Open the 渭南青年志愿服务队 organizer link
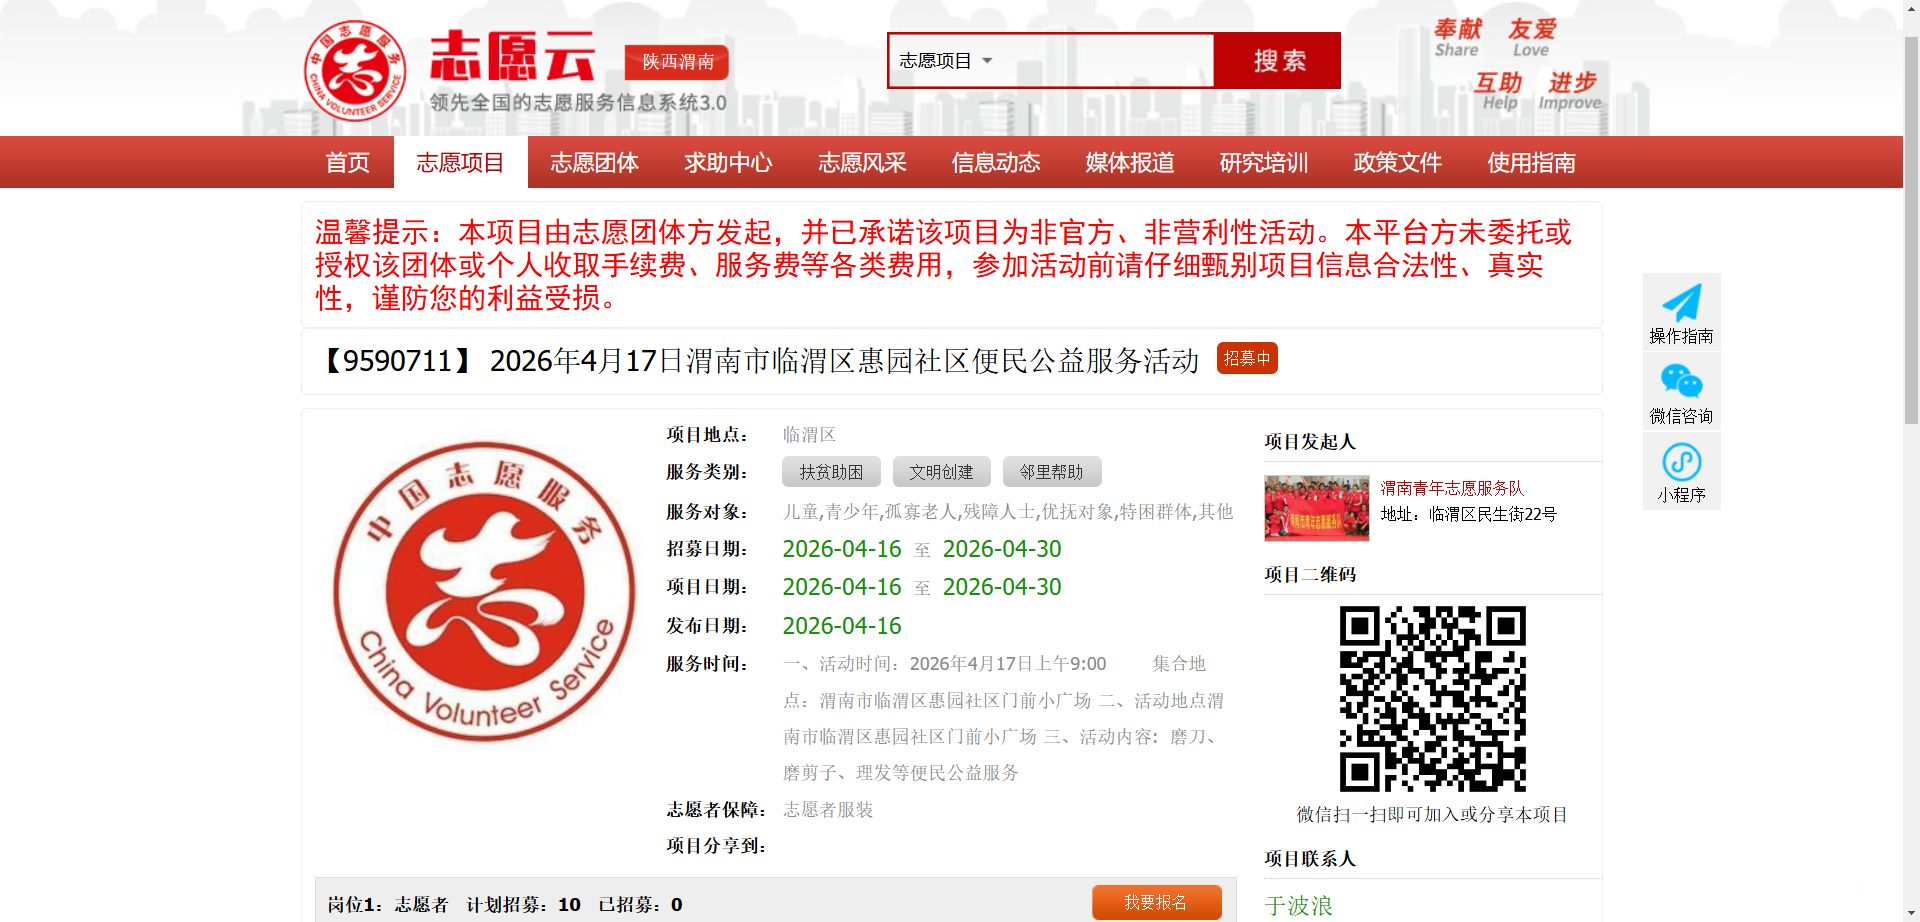The image size is (1920, 922). coord(1452,488)
